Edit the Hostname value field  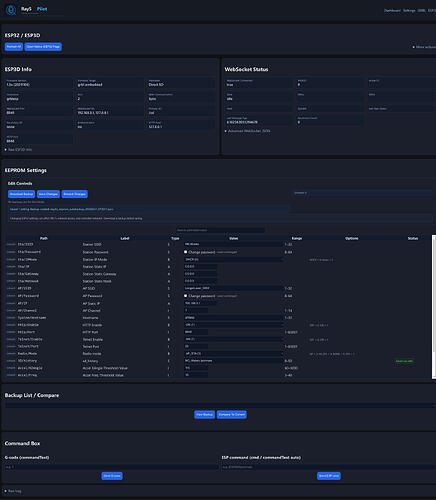tap(233, 318)
